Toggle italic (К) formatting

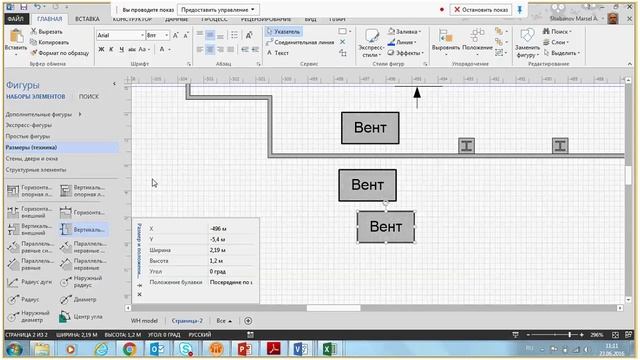(x=111, y=49)
